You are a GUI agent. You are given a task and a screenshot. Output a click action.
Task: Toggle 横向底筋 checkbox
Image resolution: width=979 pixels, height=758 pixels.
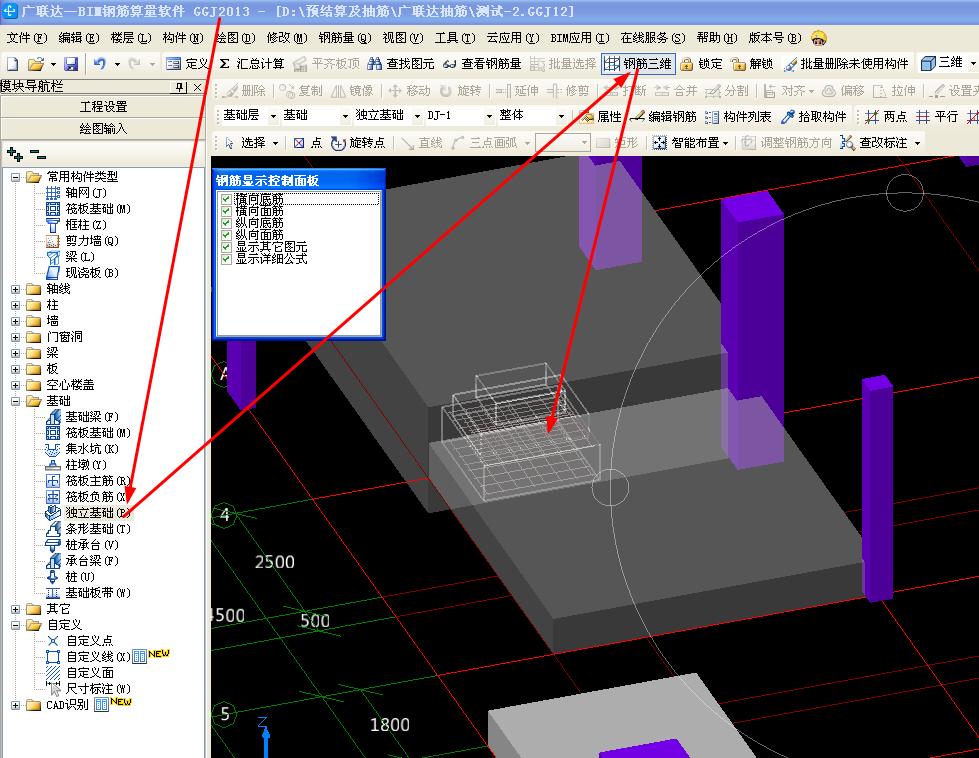(227, 199)
